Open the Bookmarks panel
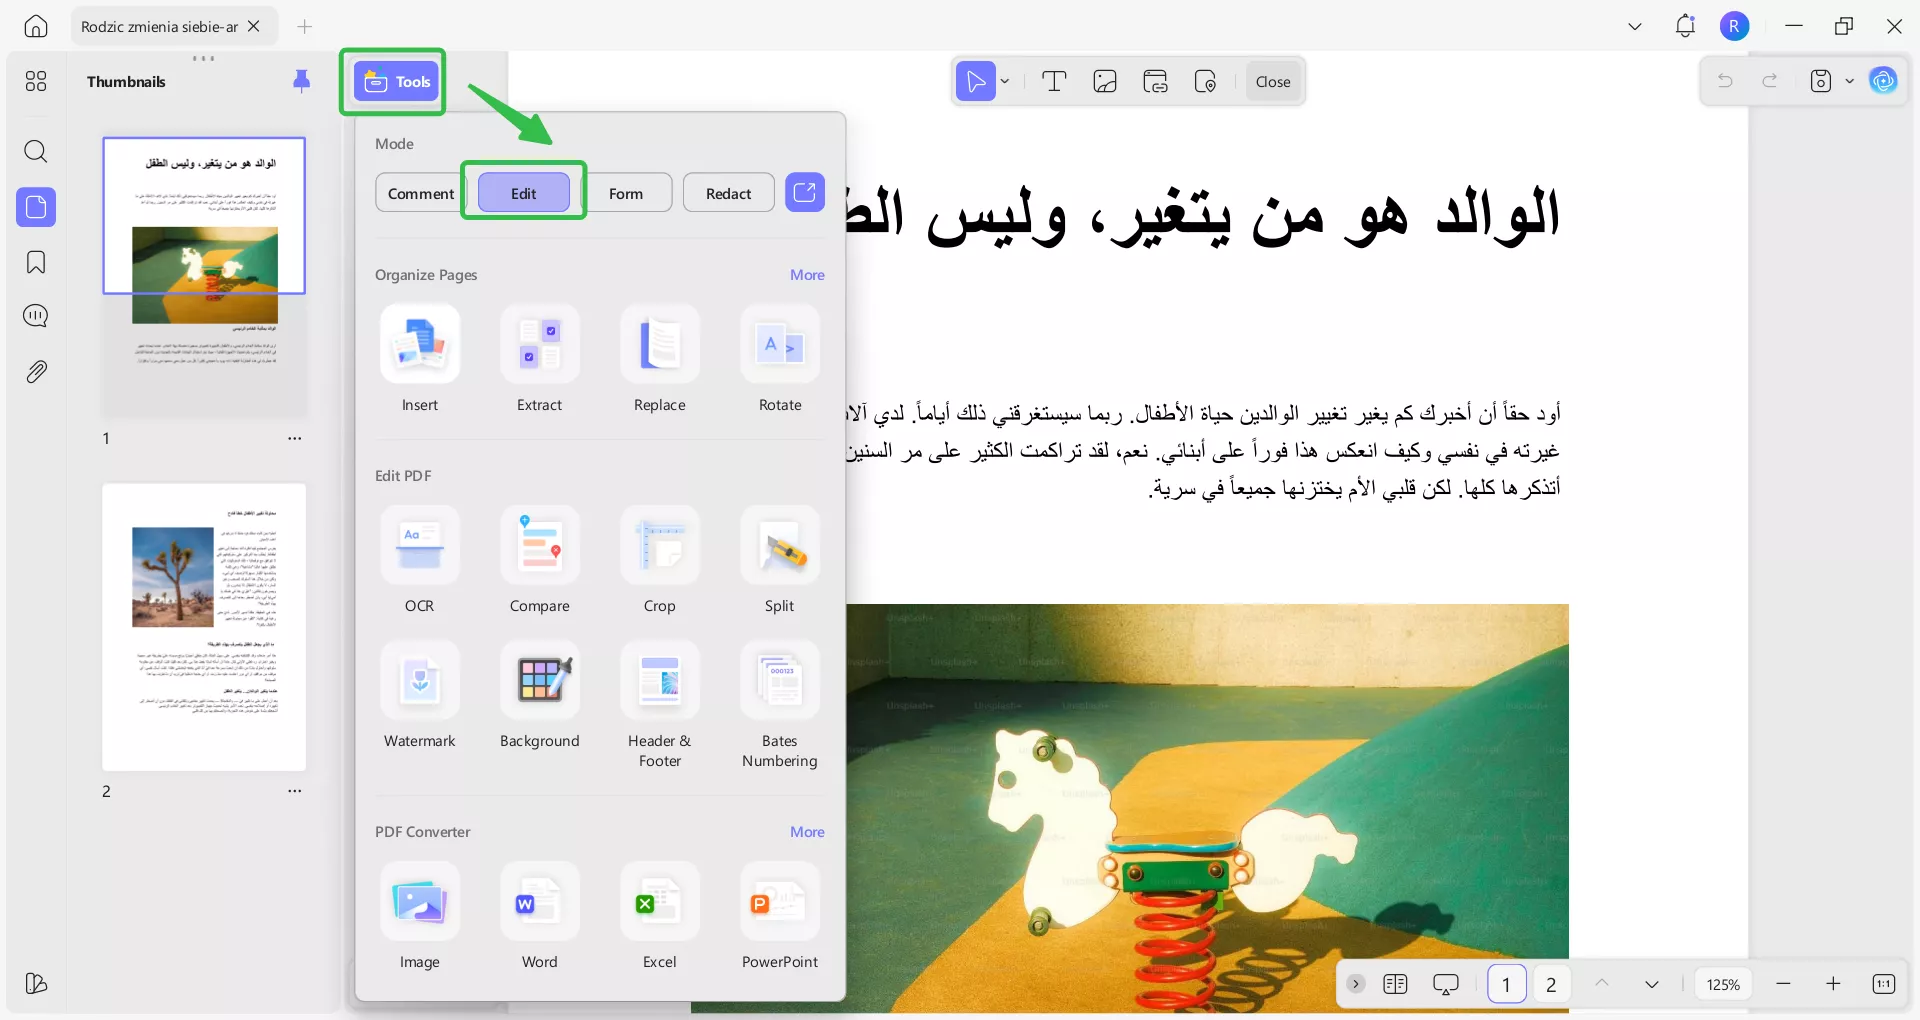Screen dimensions: 1920x1020 pyautogui.click(x=36, y=262)
